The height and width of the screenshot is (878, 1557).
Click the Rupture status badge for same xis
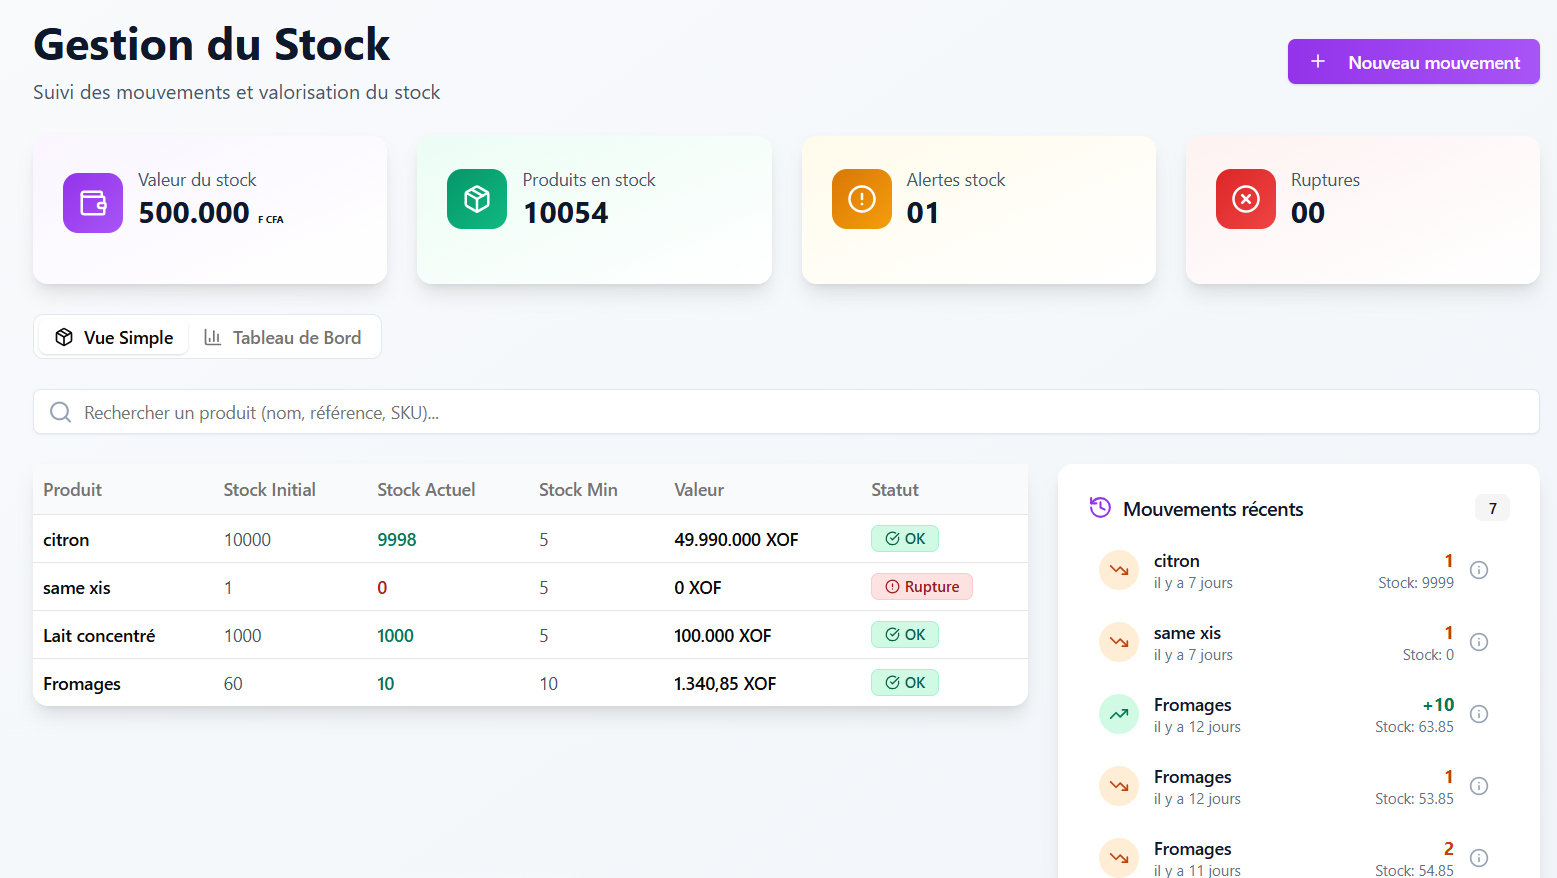click(921, 586)
